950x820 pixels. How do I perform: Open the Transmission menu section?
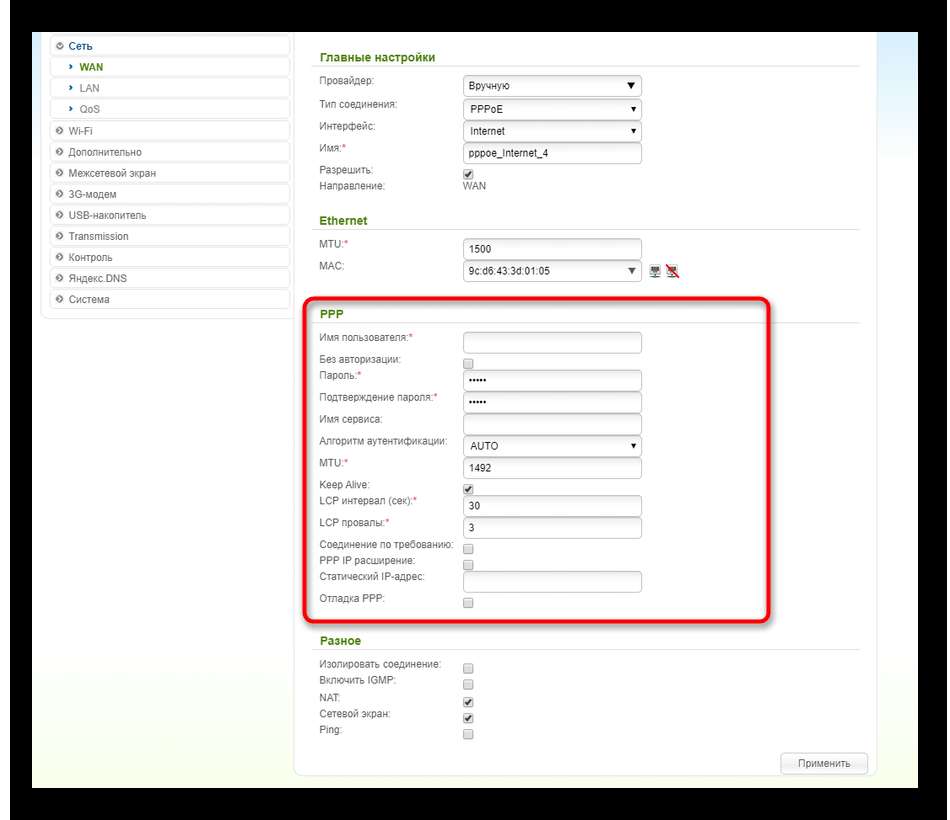[170, 236]
